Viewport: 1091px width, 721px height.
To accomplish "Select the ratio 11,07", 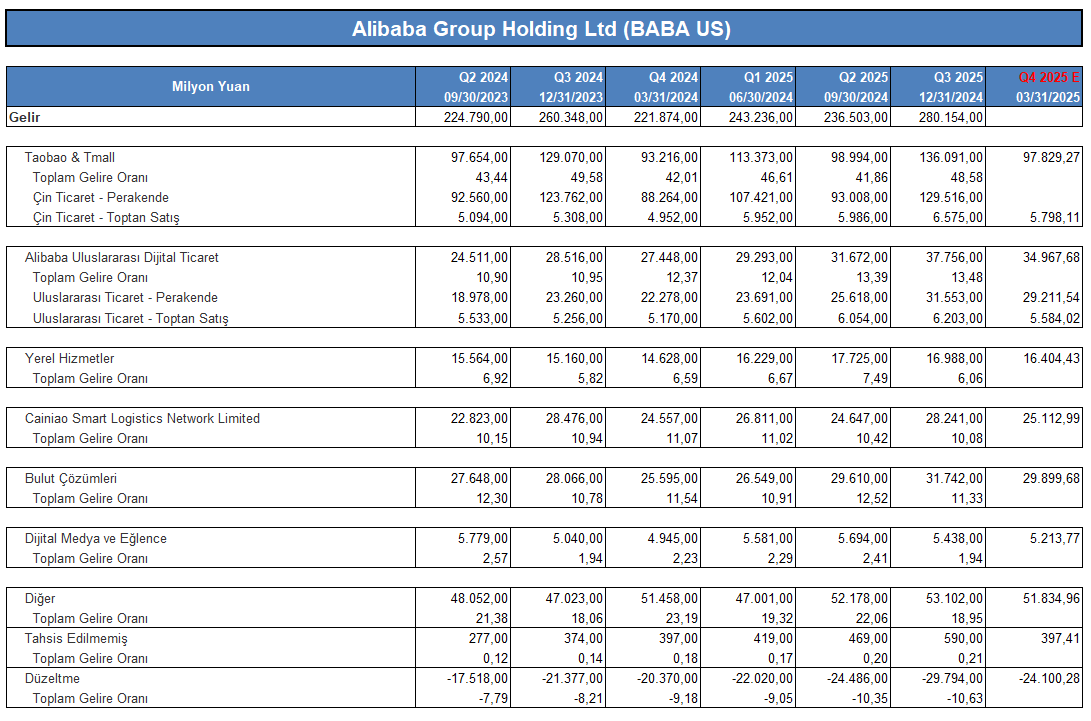I will point(682,438).
